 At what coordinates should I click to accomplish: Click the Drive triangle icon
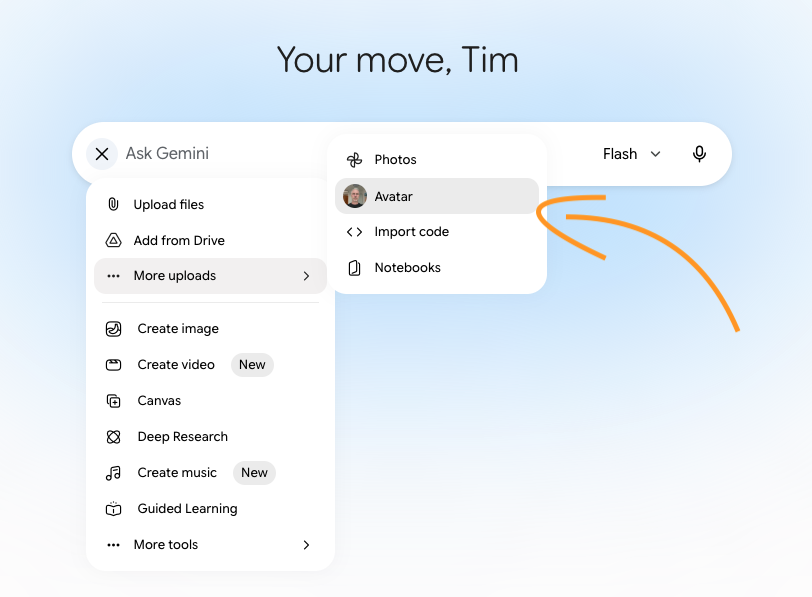113,240
